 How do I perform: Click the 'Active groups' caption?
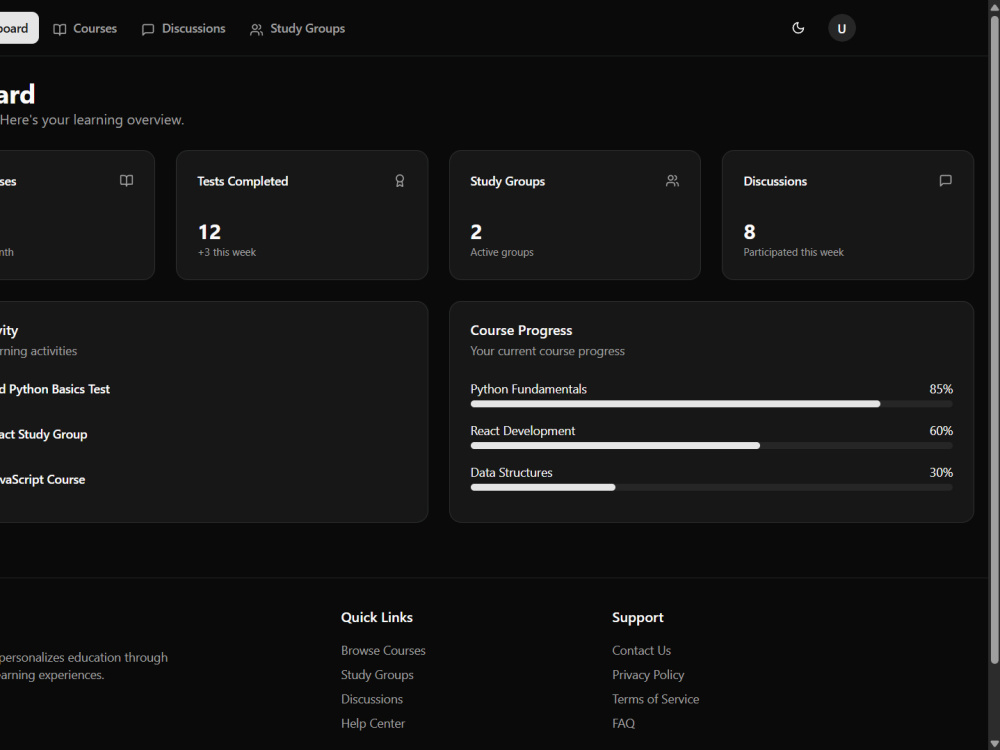pyautogui.click(x=502, y=253)
